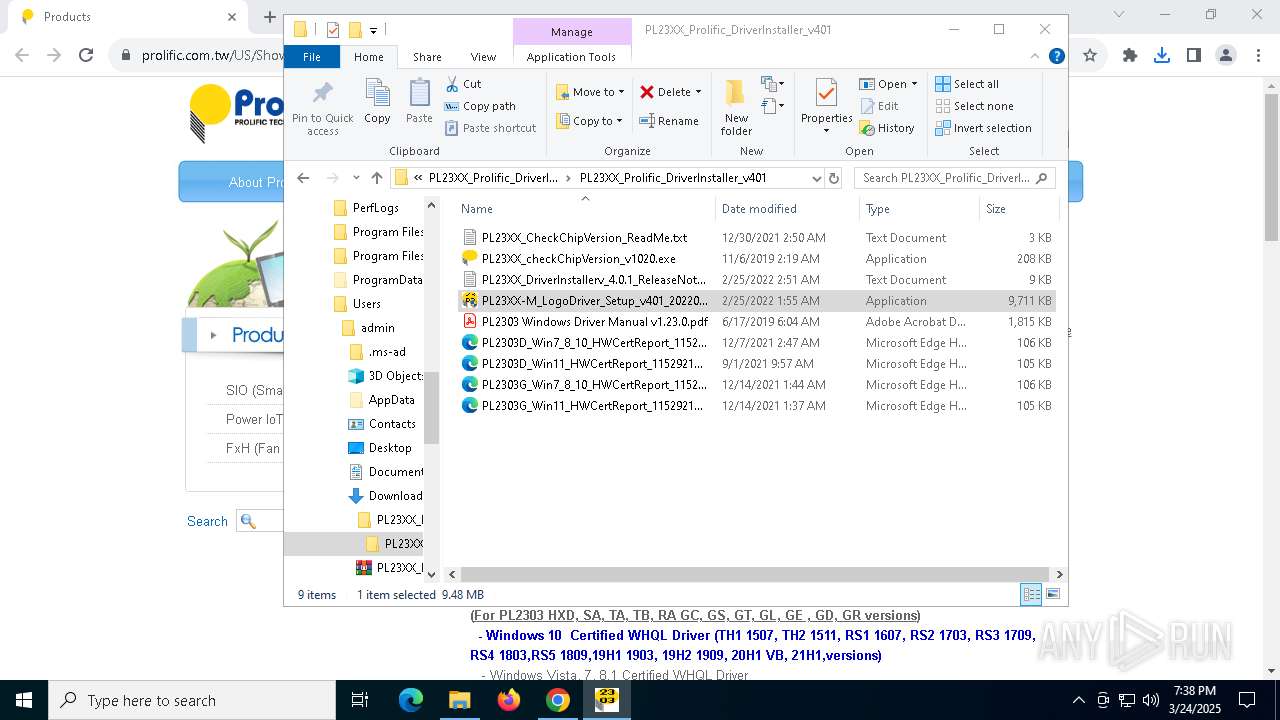
Task: Bookmark page with star icon
Action: tap(1090, 55)
